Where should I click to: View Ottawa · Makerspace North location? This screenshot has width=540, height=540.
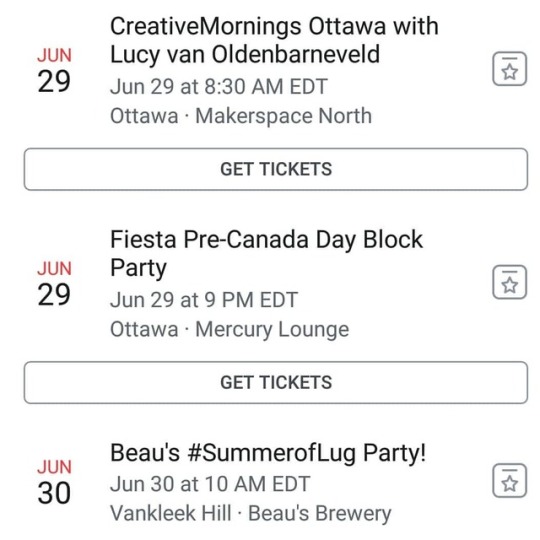coord(241,116)
